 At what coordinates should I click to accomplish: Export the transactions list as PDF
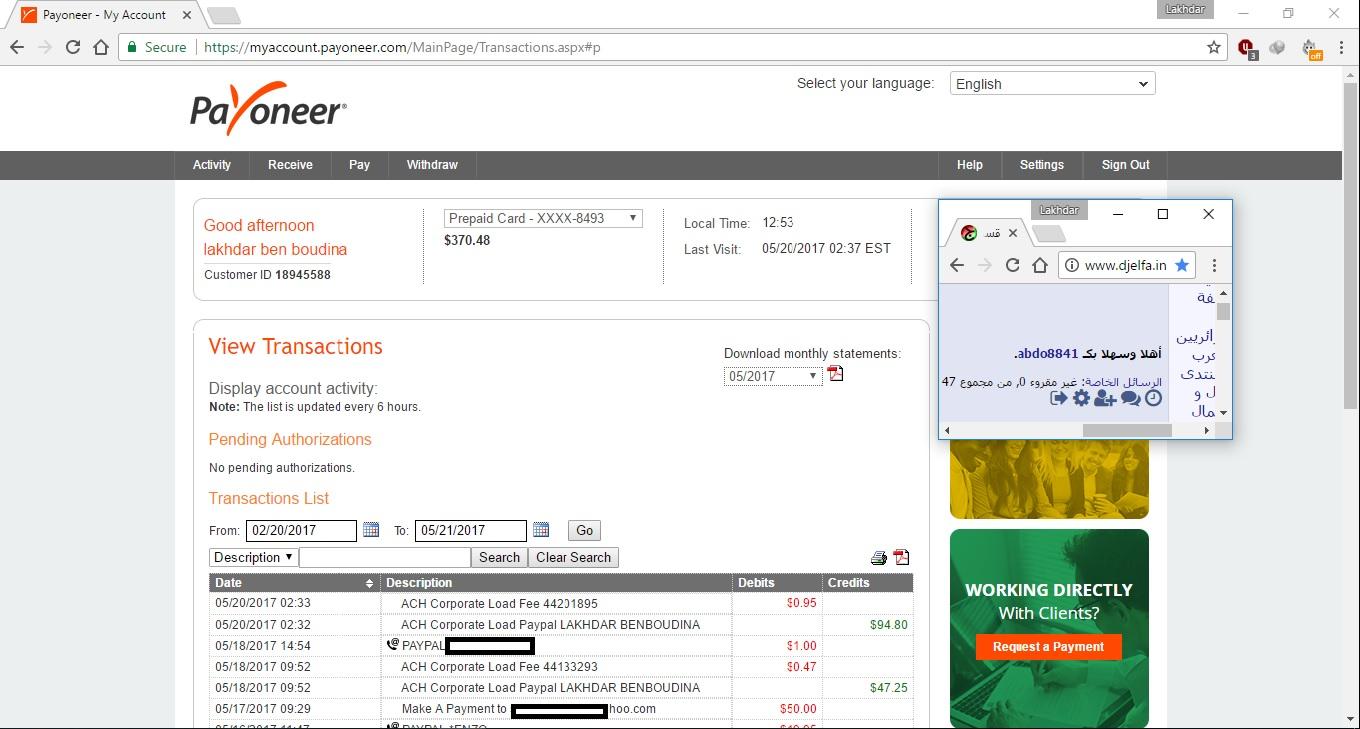pos(901,558)
